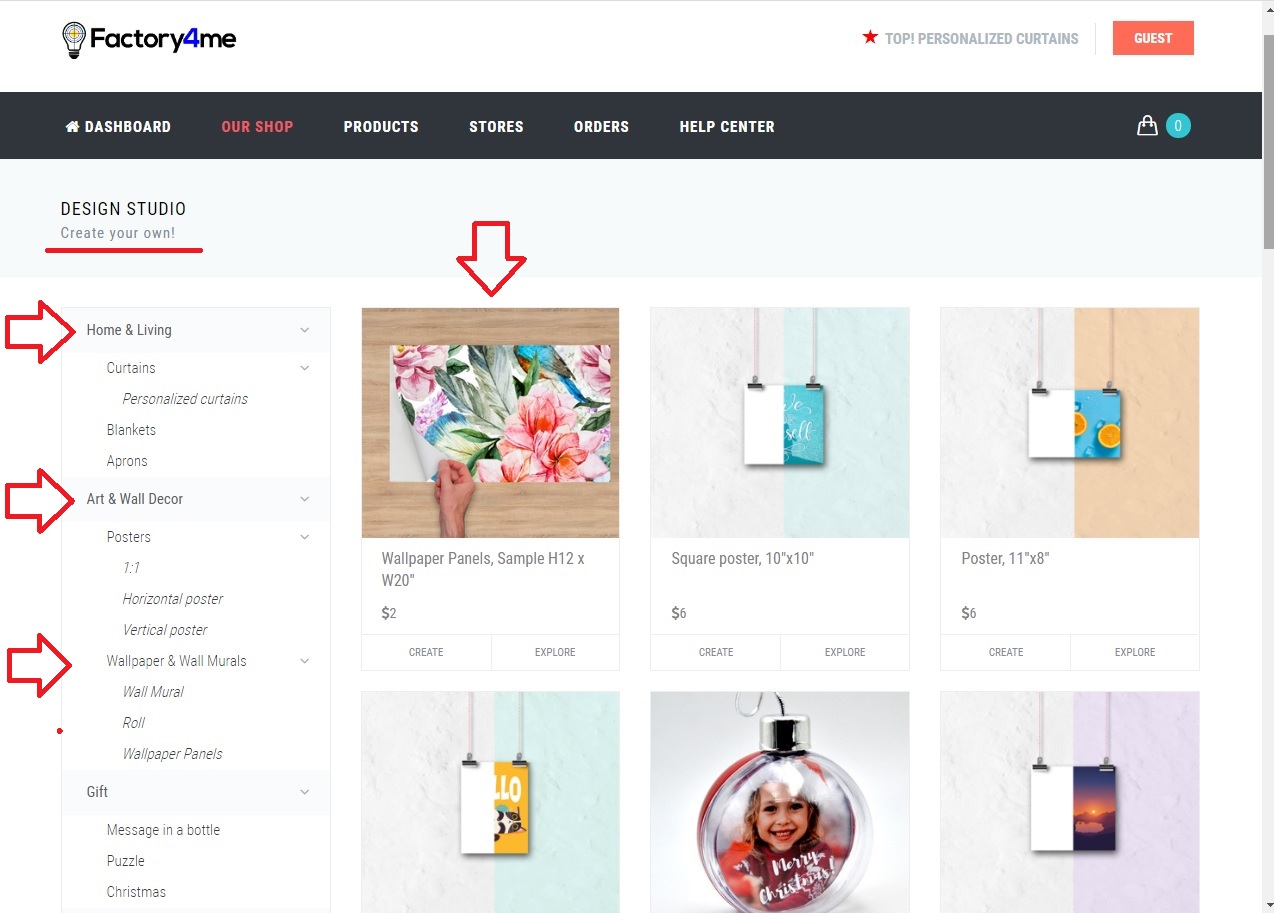Viewport: 1274px width, 913px height.
Task: Click Explore under Wallpaper Panels sample
Action: [x=555, y=652]
